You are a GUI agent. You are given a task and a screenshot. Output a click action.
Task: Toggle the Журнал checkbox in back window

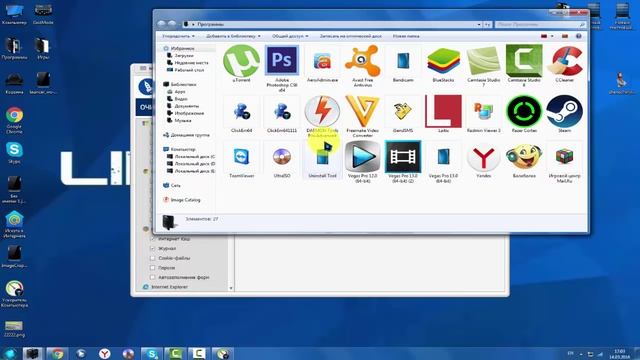pos(153,248)
